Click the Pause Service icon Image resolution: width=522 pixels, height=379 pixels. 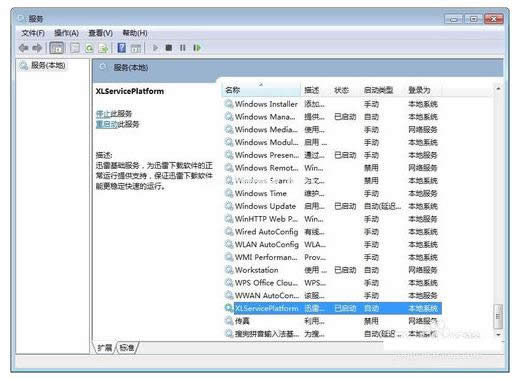183,48
